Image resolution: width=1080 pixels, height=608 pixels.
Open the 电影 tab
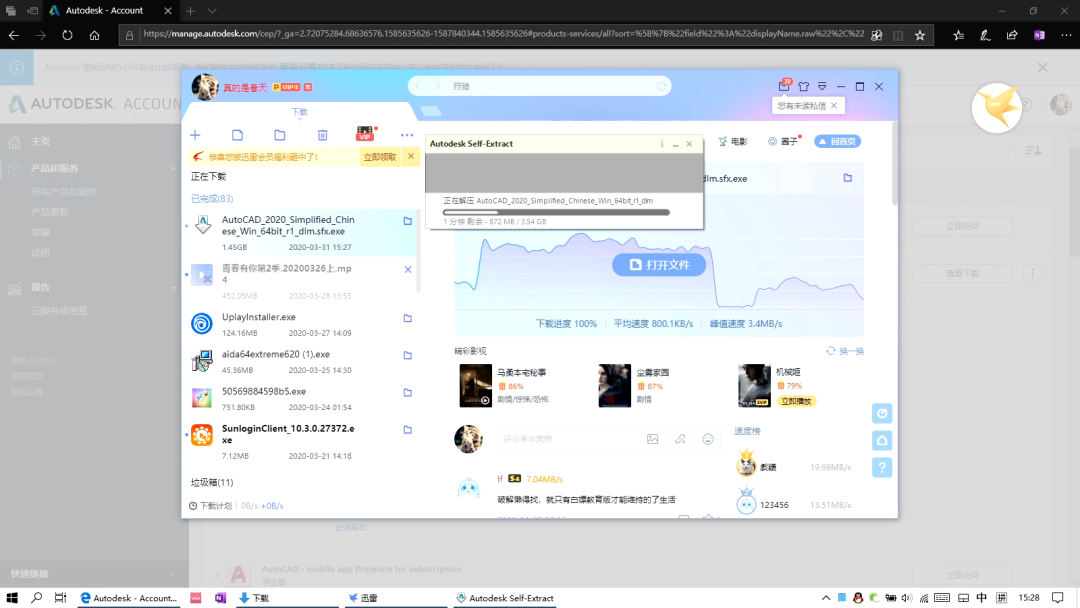[733, 141]
